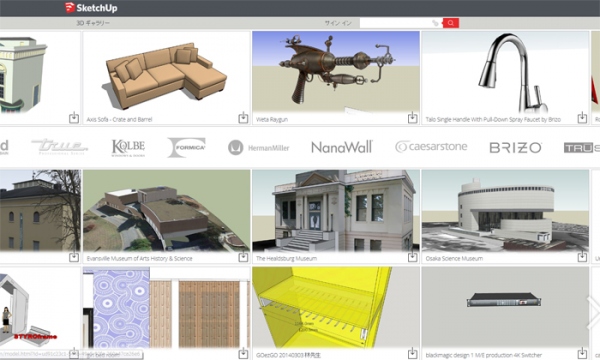This screenshot has width=600, height=360.
Task: Open the wood panel and pattern room thumbnail
Action: (166, 308)
